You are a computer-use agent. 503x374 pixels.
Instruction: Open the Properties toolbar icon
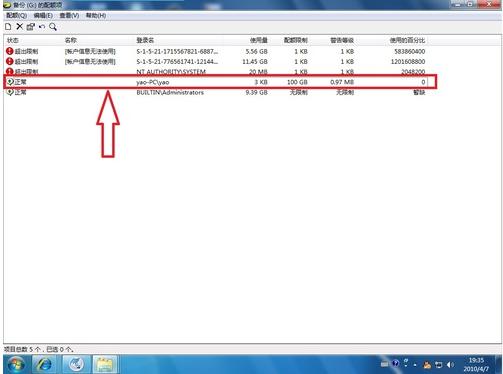tap(31, 27)
